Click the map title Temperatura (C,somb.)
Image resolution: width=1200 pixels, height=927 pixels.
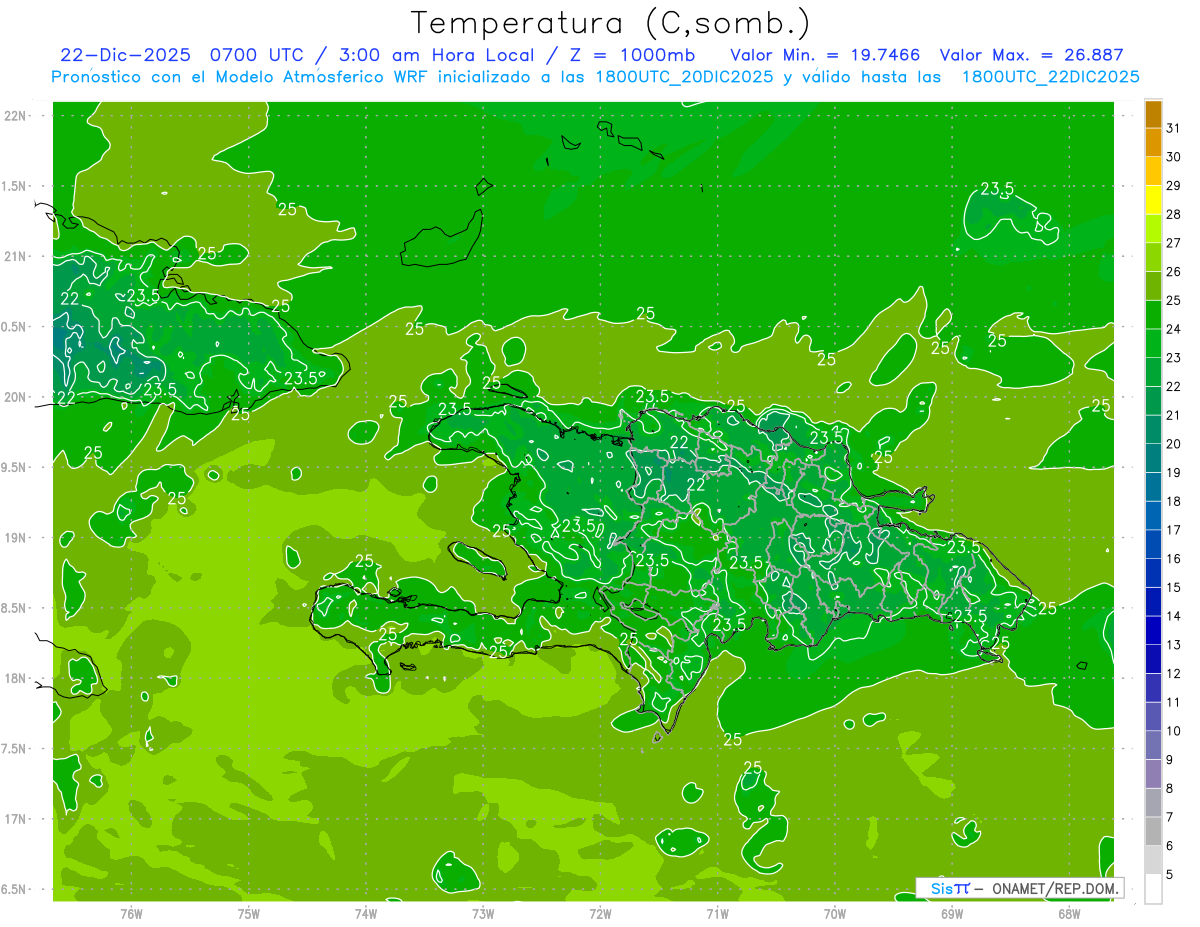point(611,22)
